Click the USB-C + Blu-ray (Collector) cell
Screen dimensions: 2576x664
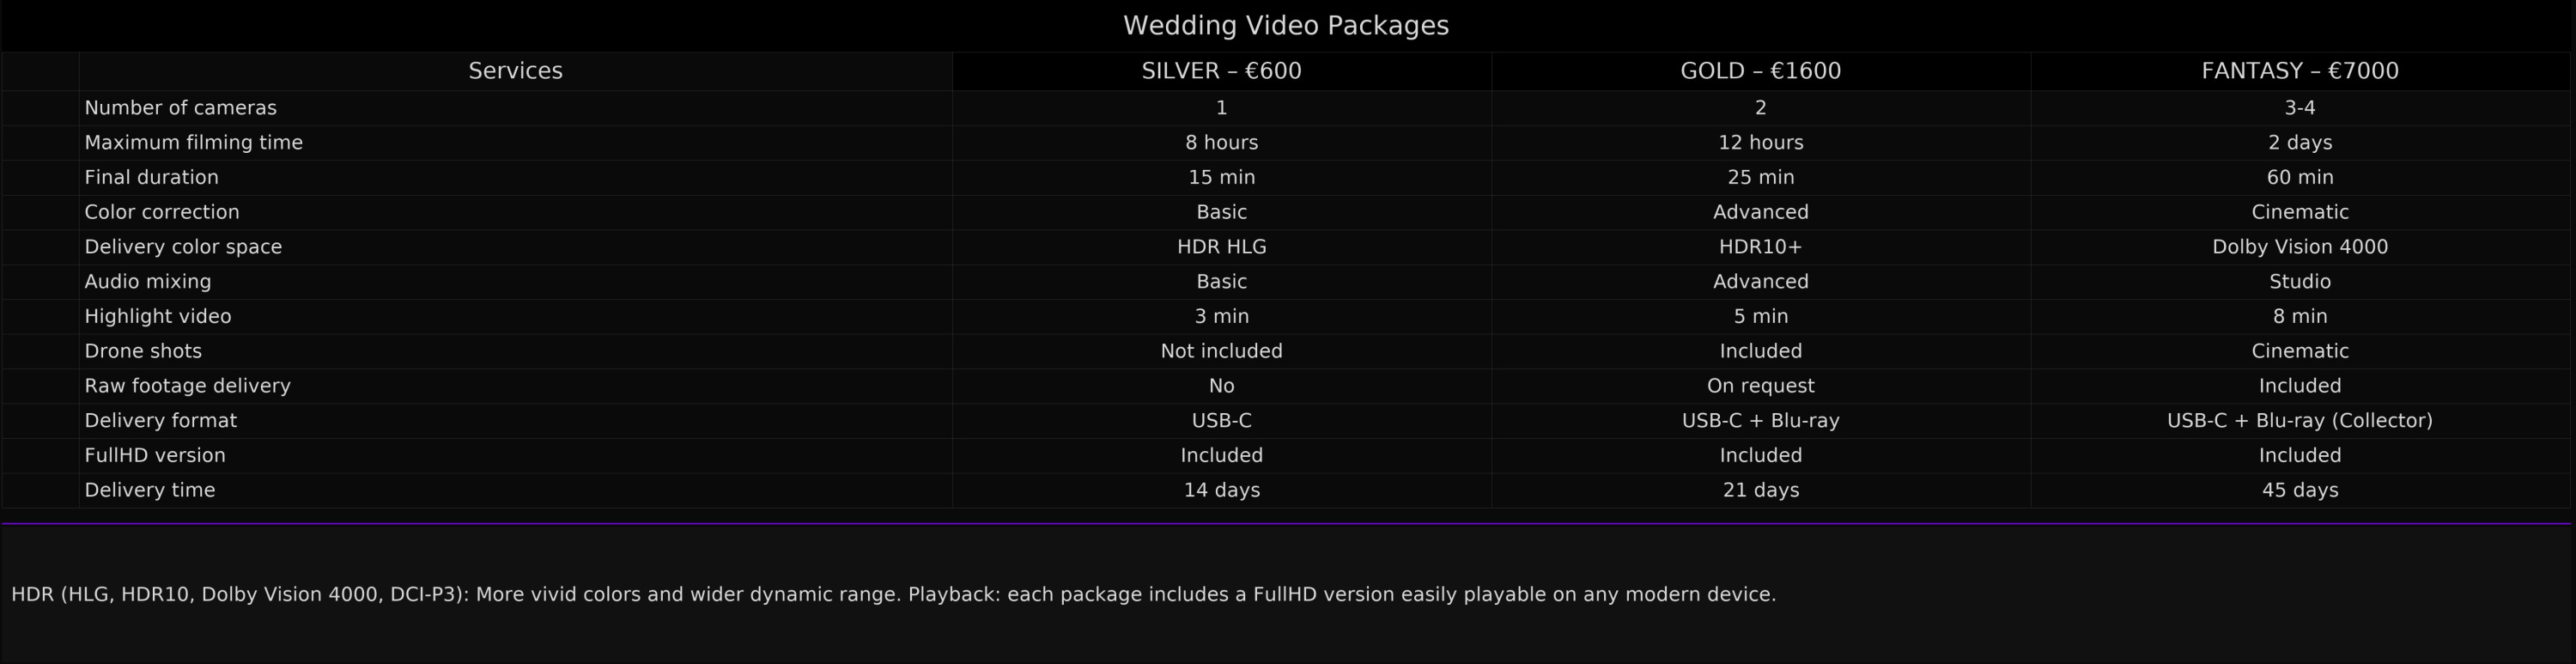(2299, 421)
